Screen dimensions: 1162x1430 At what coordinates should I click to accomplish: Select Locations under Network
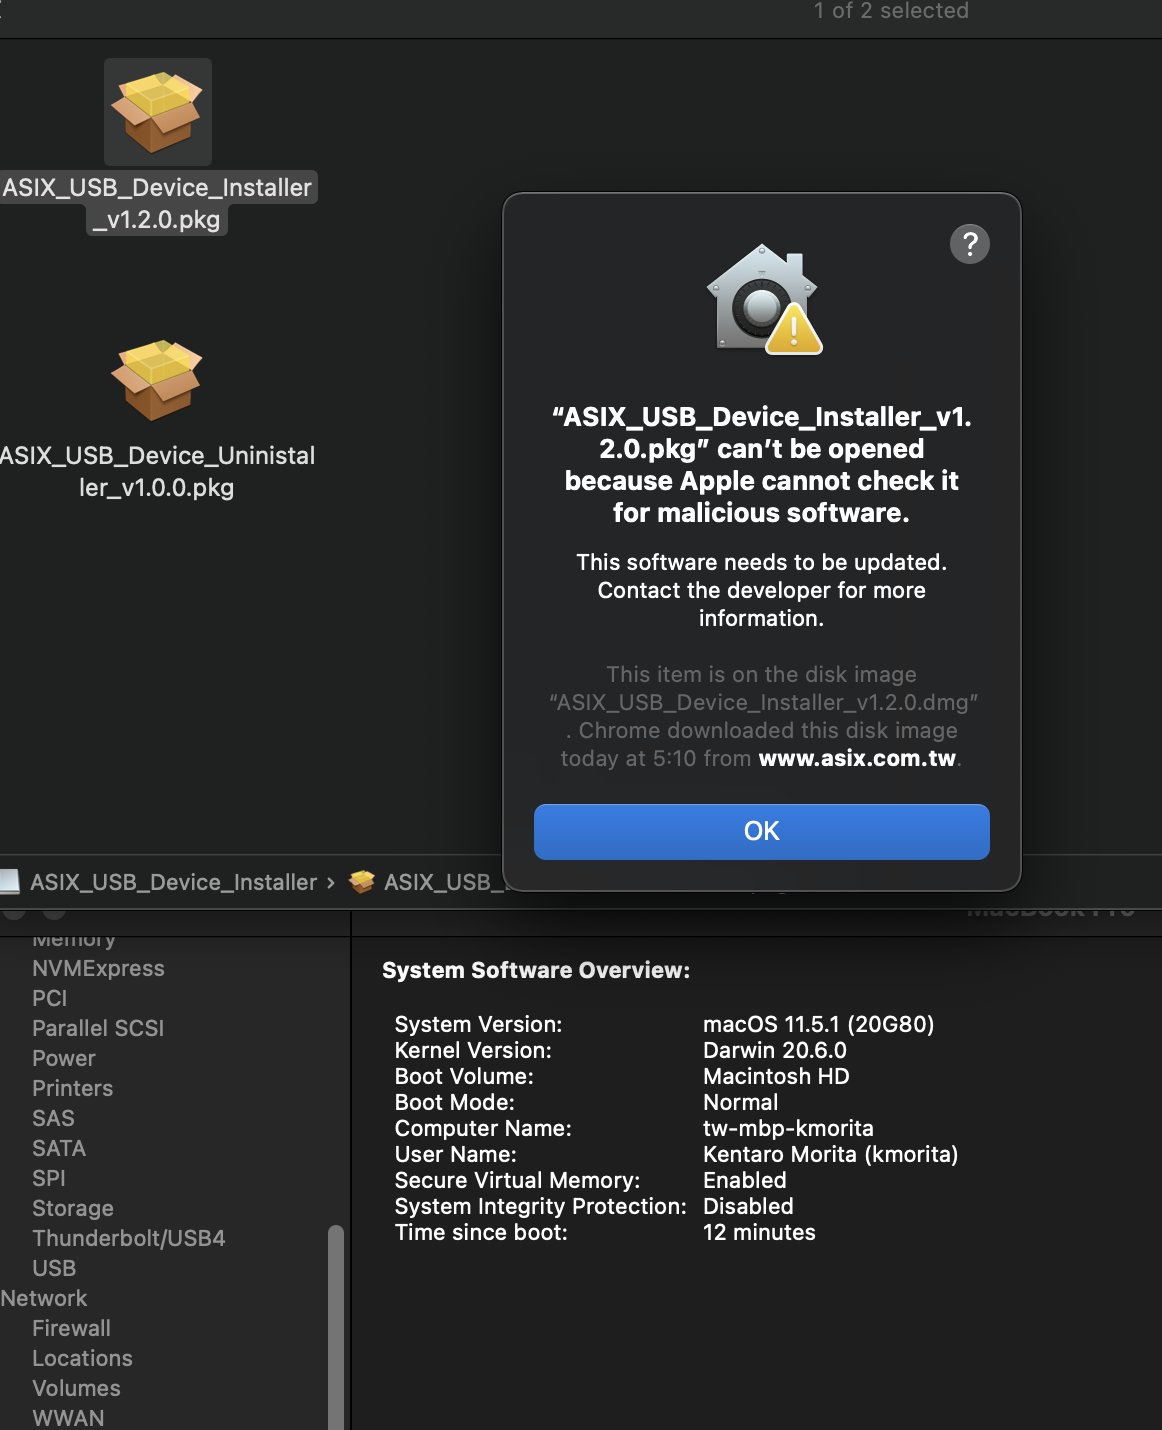click(x=82, y=1358)
